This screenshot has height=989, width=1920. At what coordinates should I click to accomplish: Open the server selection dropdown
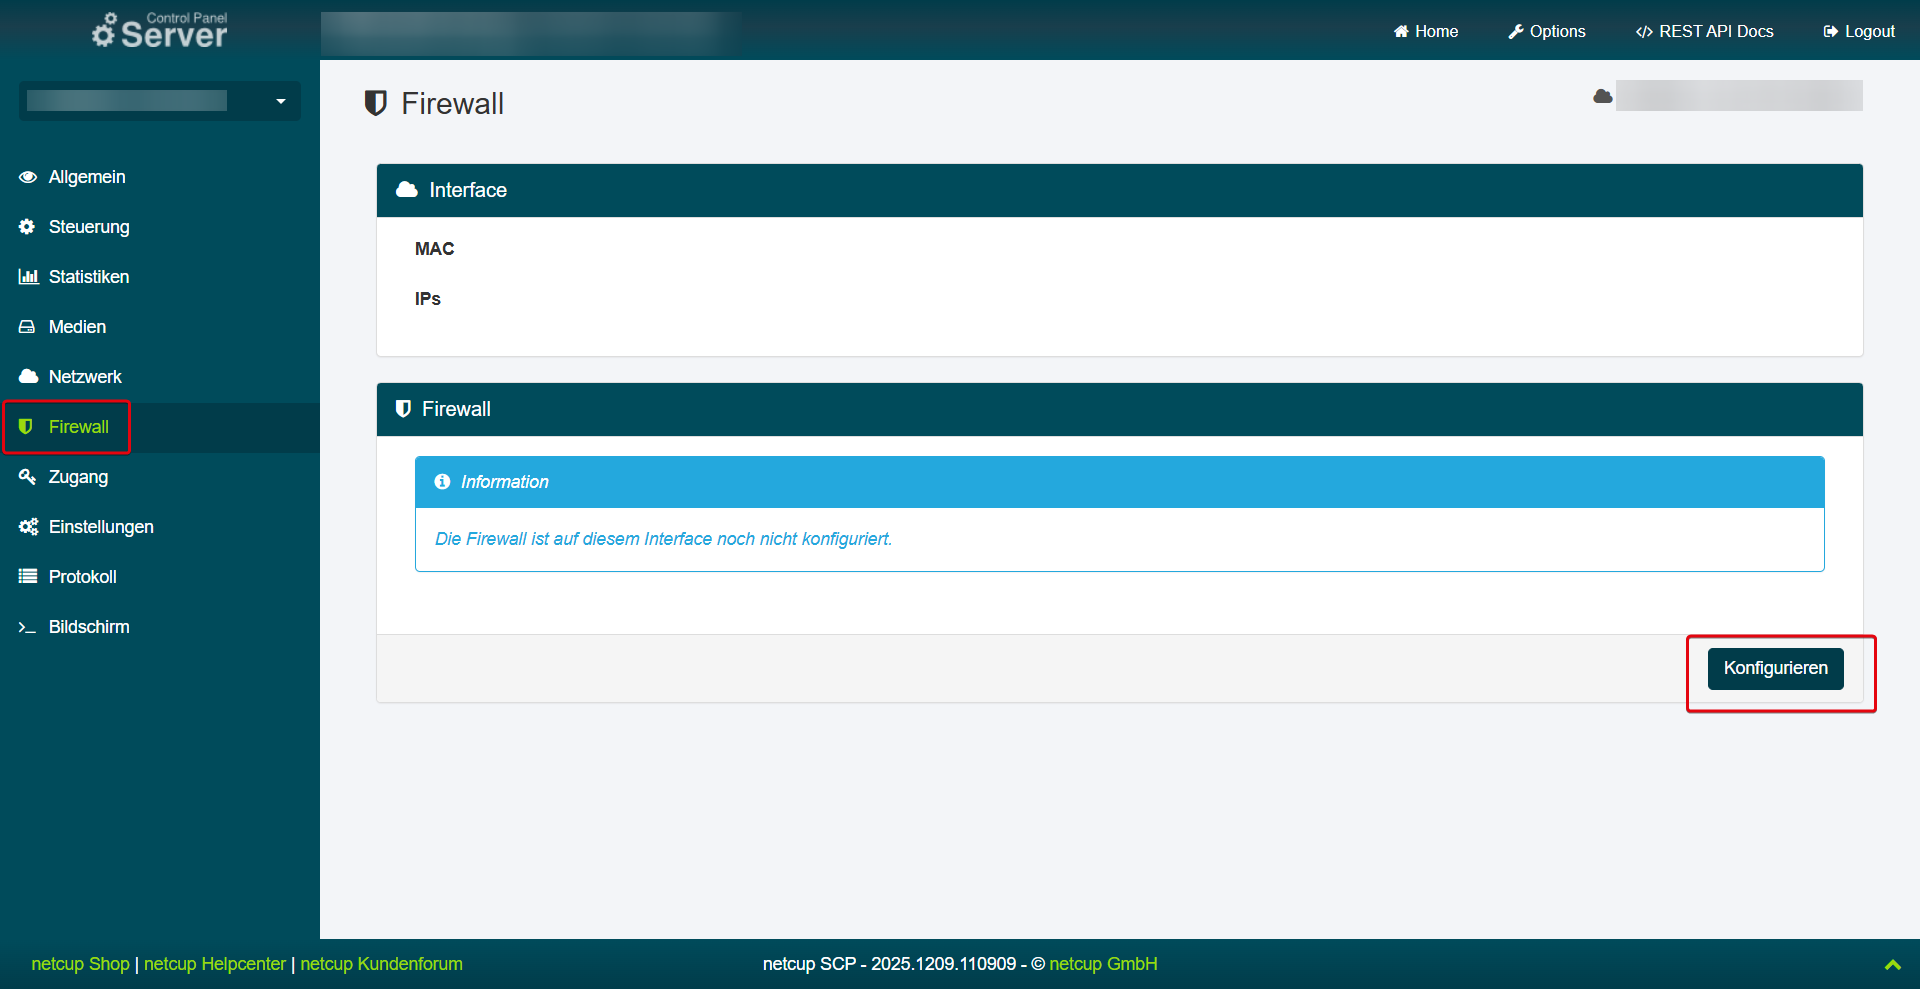160,101
